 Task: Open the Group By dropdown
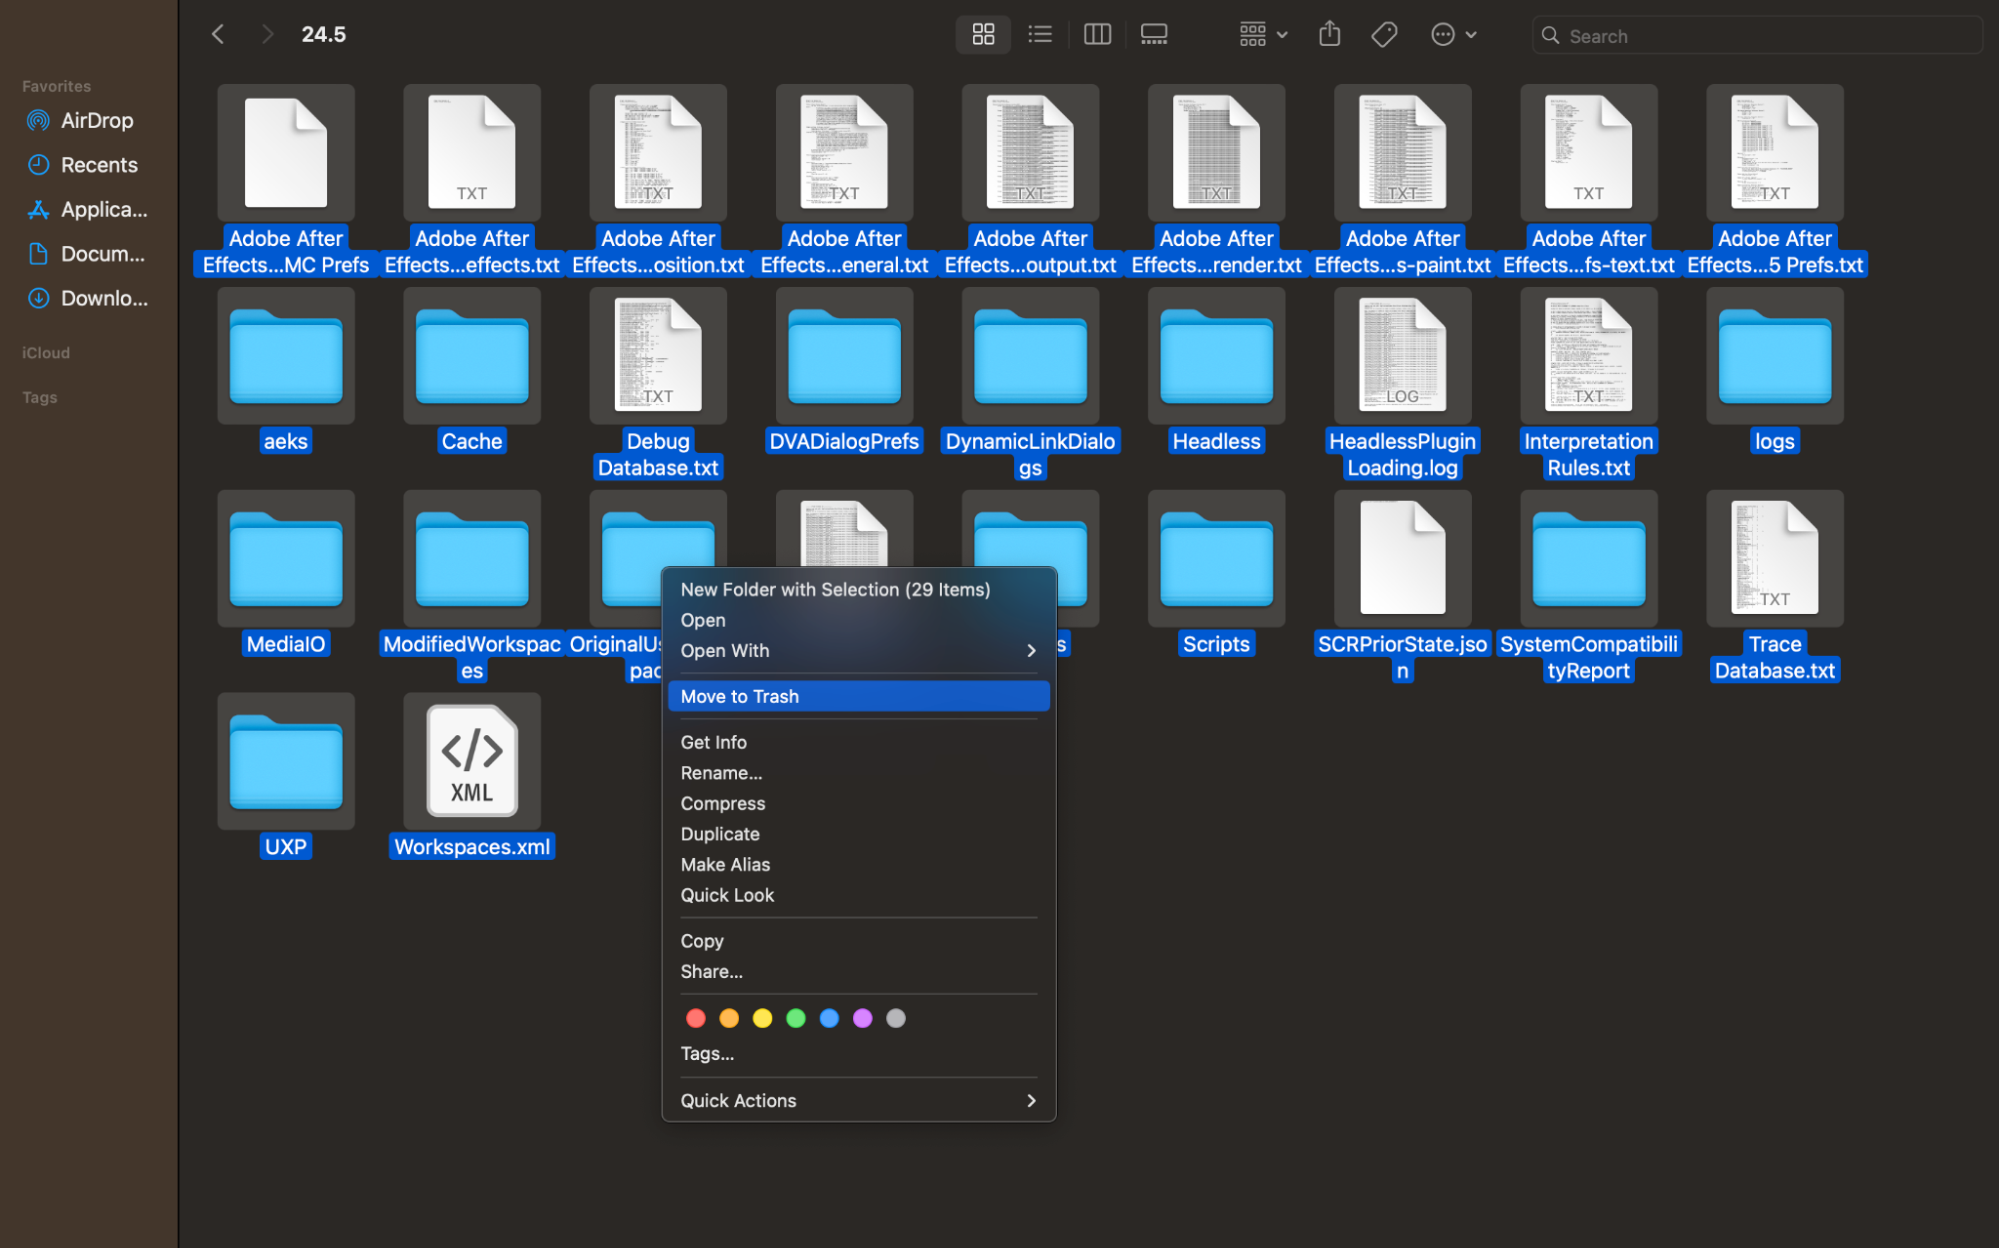coord(1263,35)
